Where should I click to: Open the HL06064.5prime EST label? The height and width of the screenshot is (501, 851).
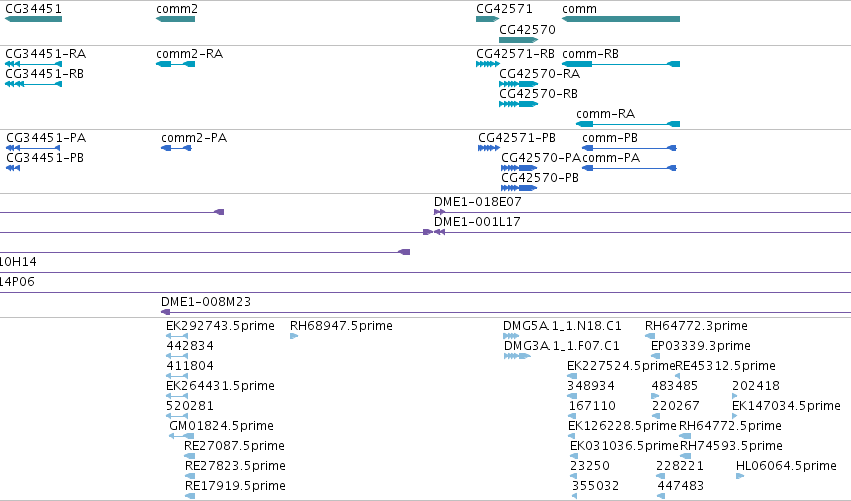pyautogui.click(x=786, y=466)
